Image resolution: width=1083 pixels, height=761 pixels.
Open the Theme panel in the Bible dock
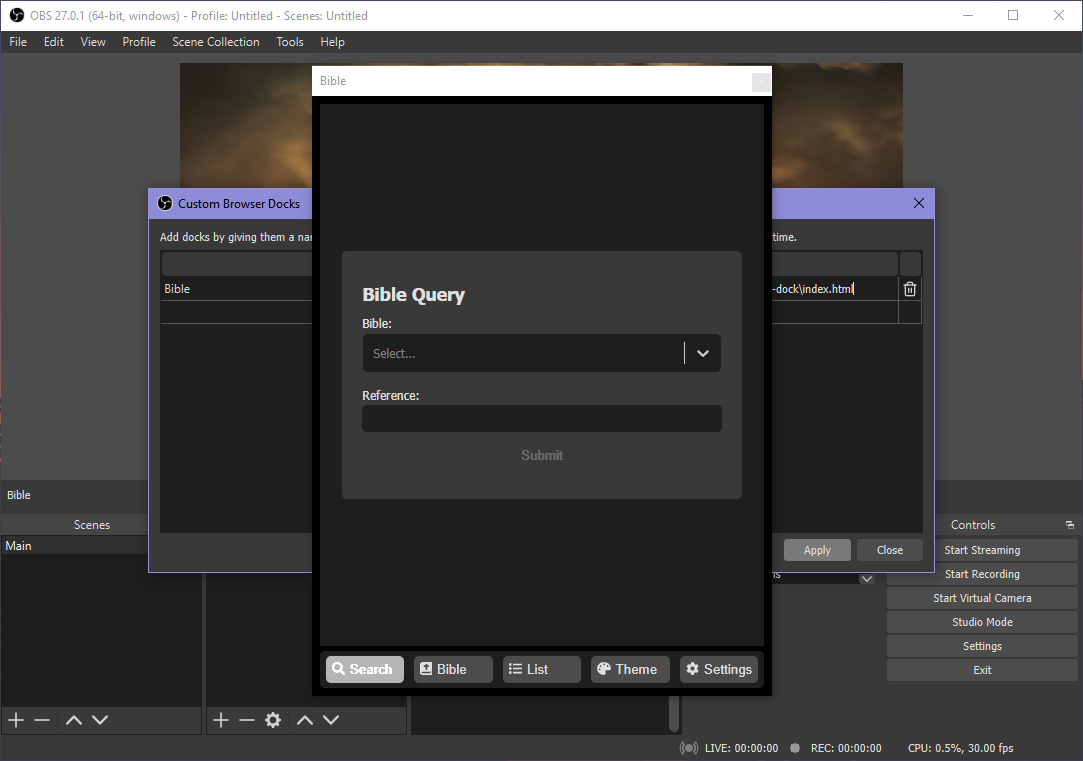tap(630, 669)
